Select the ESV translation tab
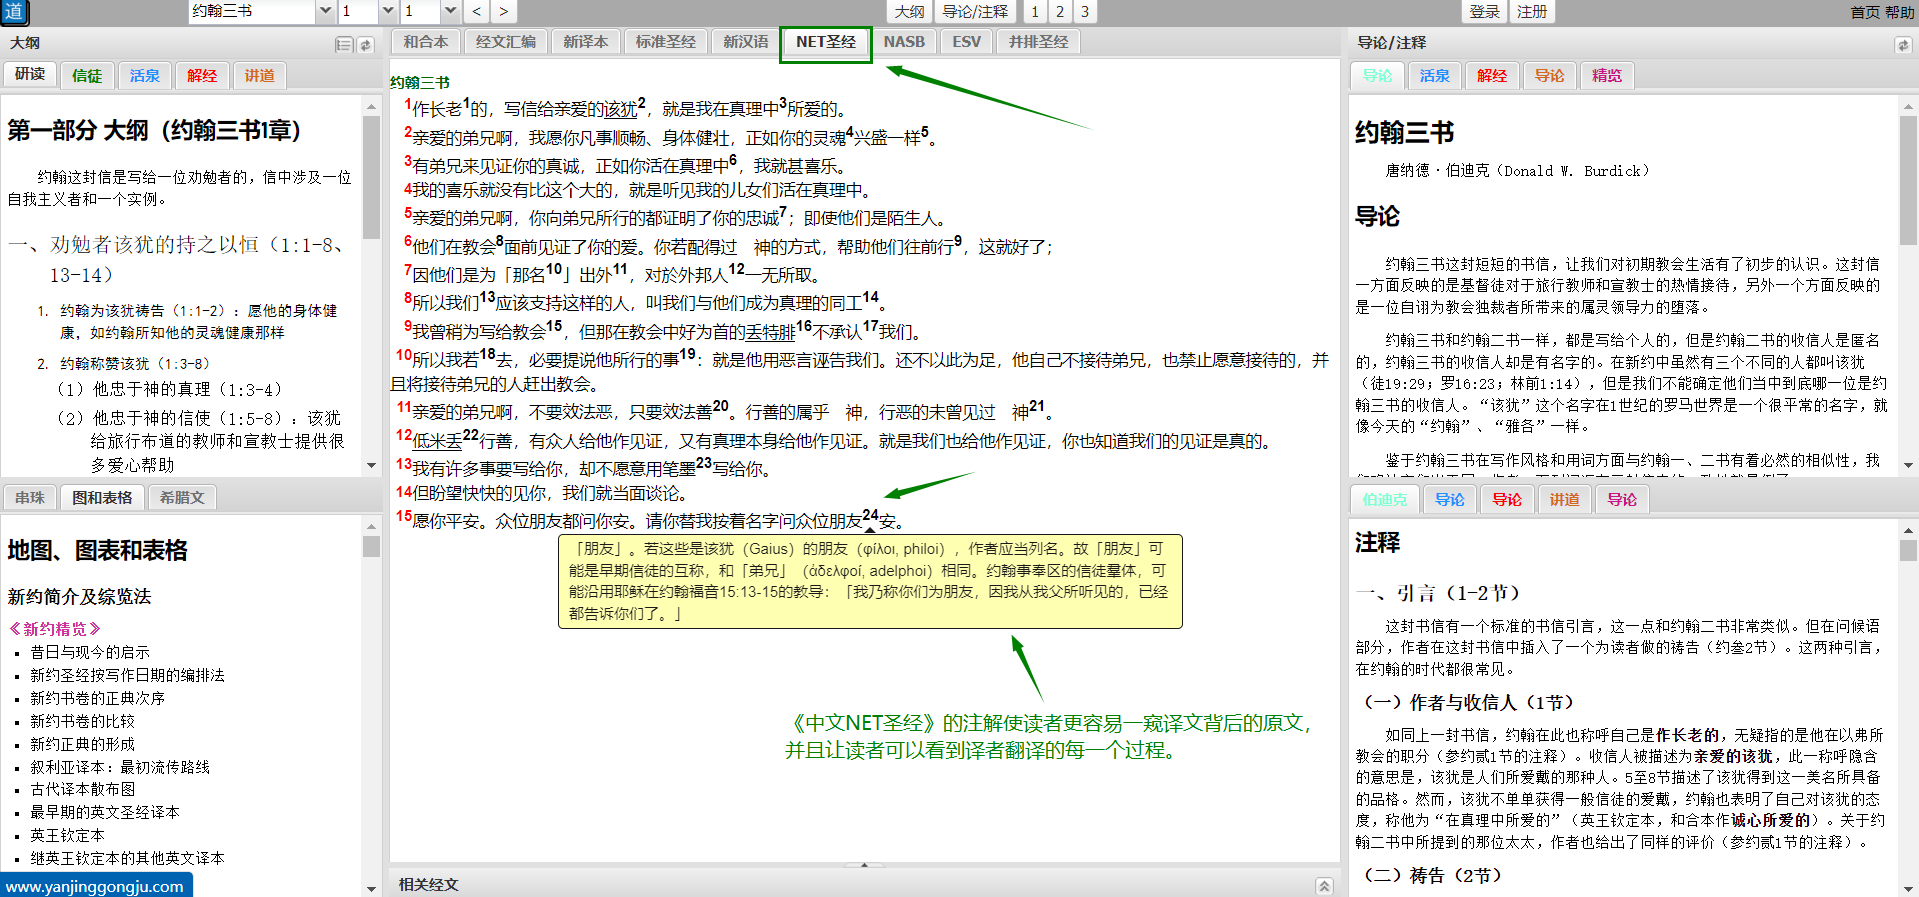 (x=966, y=42)
